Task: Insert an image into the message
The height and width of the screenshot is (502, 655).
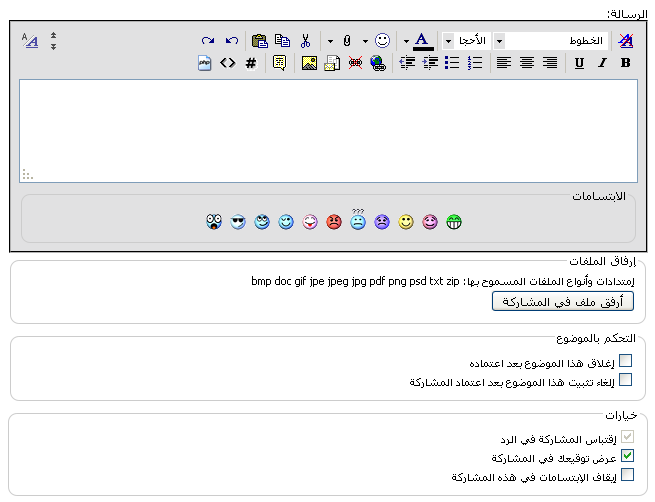Action: pyautogui.click(x=309, y=63)
